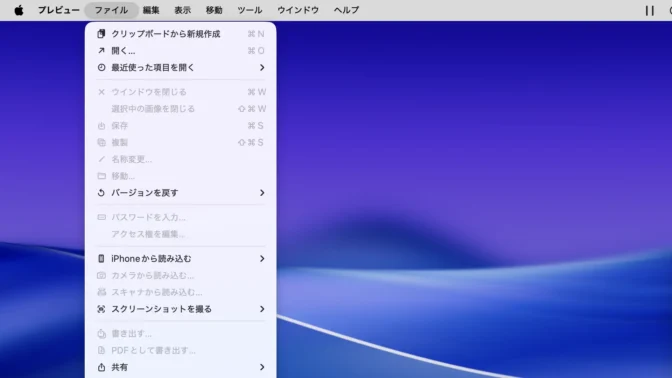Select バージョンを戻す menu entry
Viewport: 672px width, 378px height.
point(180,193)
